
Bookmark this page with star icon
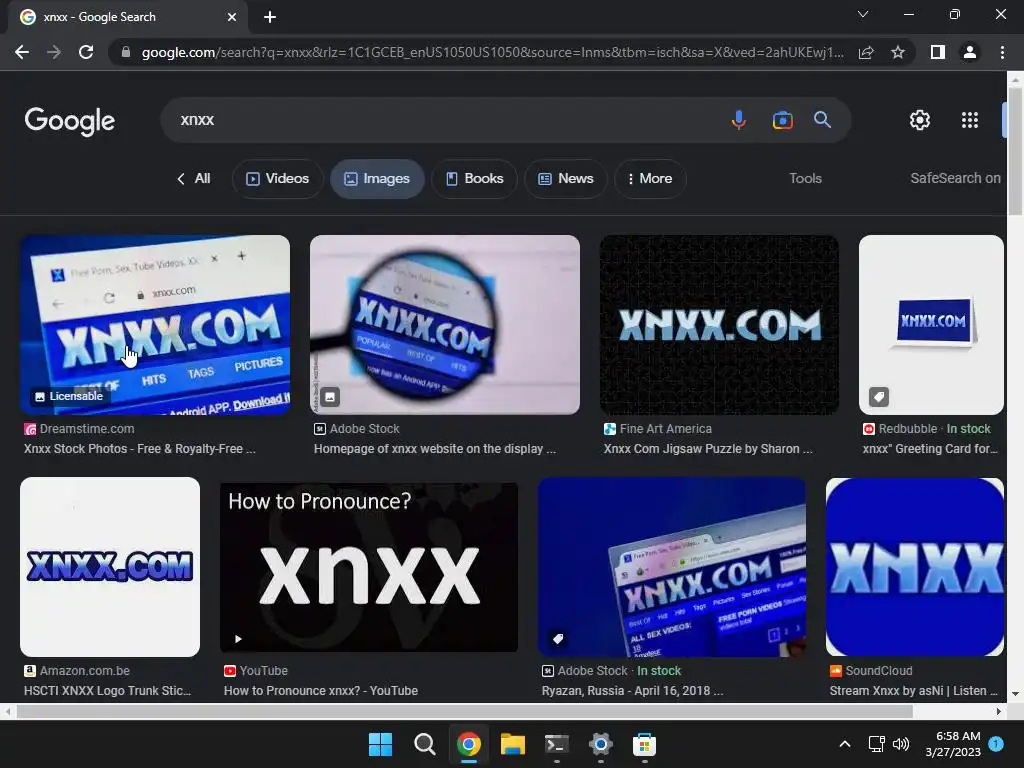click(x=898, y=52)
